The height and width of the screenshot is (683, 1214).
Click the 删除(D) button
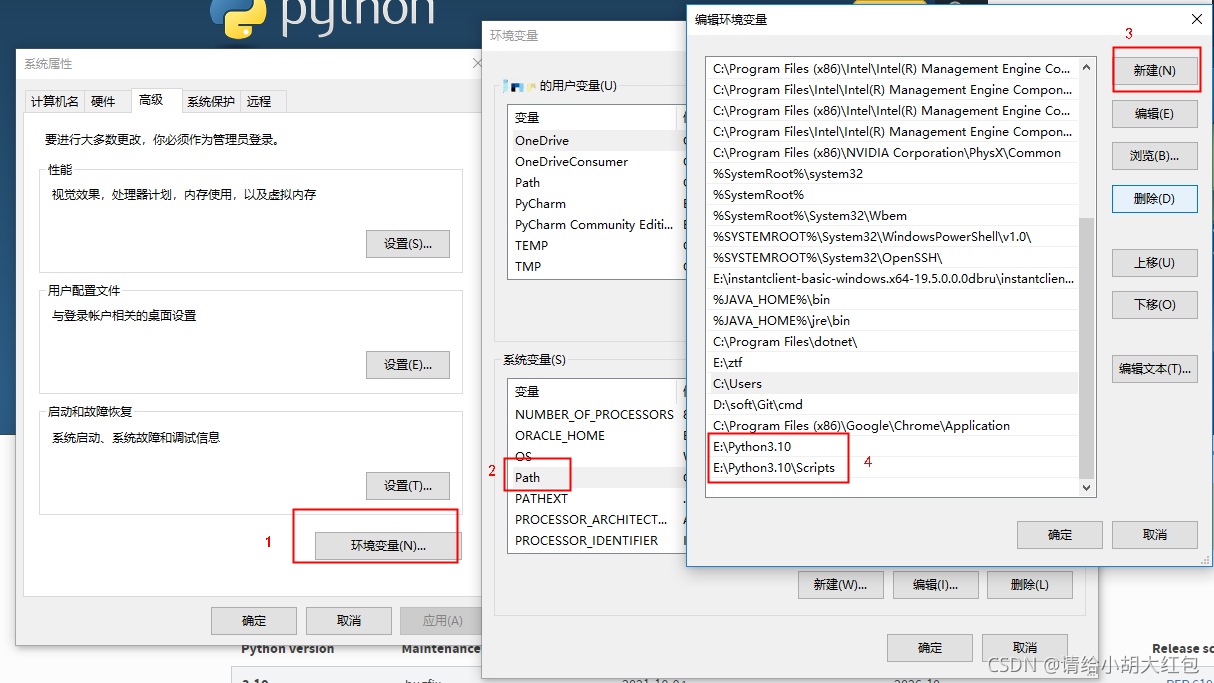pyautogui.click(x=1154, y=199)
